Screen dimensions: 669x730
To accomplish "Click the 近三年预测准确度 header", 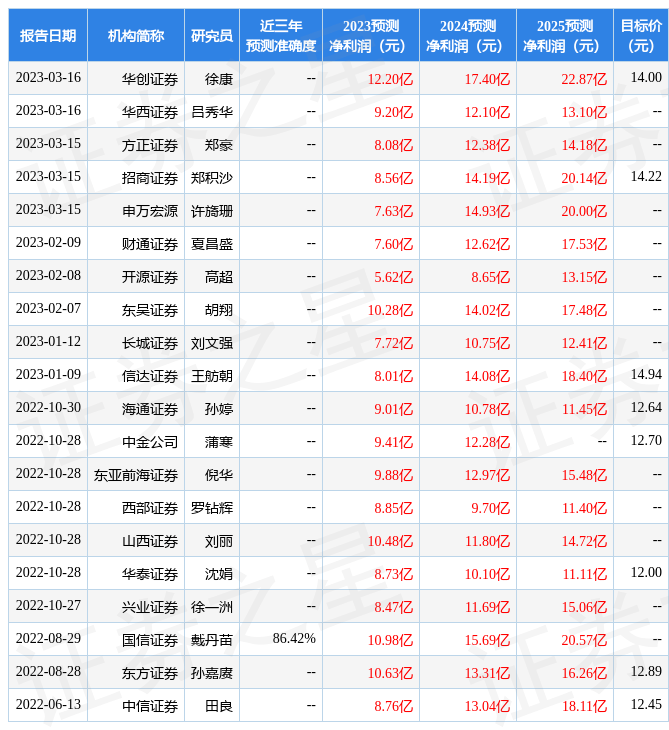I will [x=281, y=35].
